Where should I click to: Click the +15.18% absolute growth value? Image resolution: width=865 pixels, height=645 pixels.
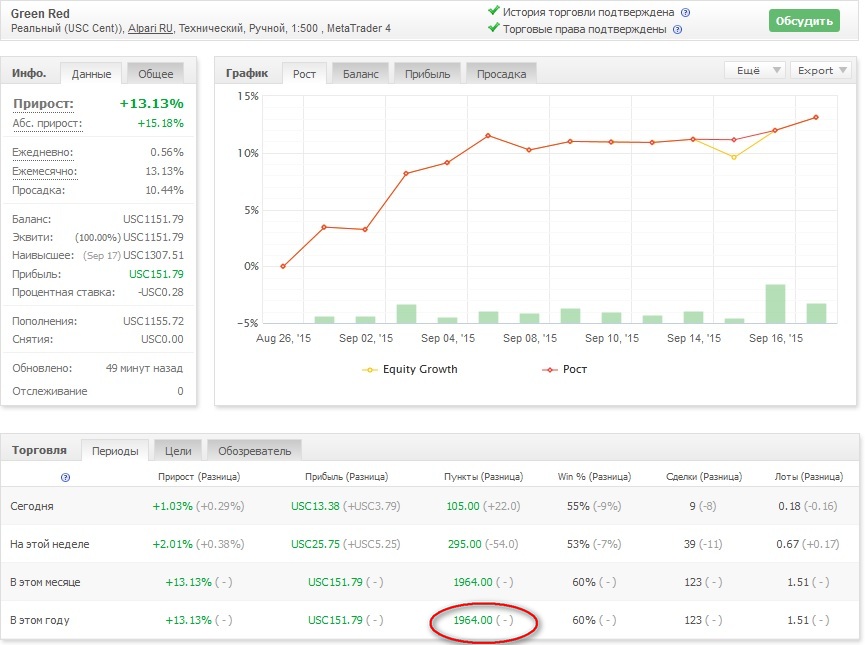click(x=161, y=124)
